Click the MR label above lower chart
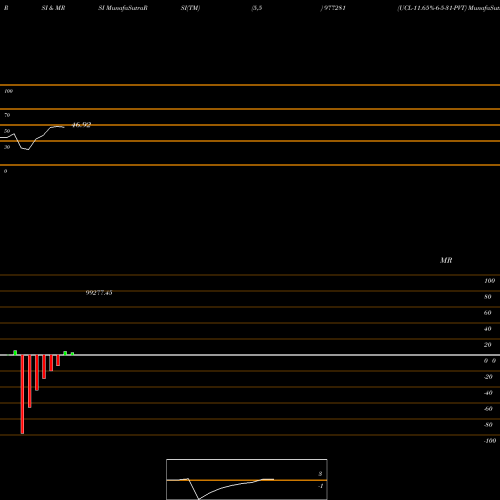The image size is (500, 500). 446,260
